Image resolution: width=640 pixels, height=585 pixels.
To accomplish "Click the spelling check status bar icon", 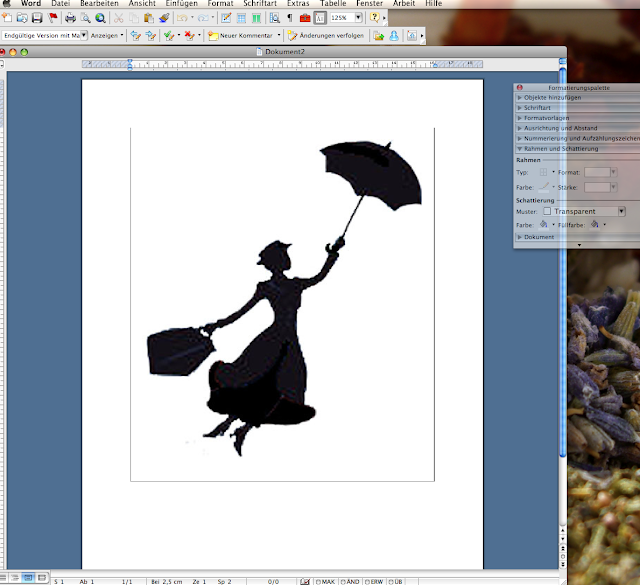I will [x=305, y=582].
